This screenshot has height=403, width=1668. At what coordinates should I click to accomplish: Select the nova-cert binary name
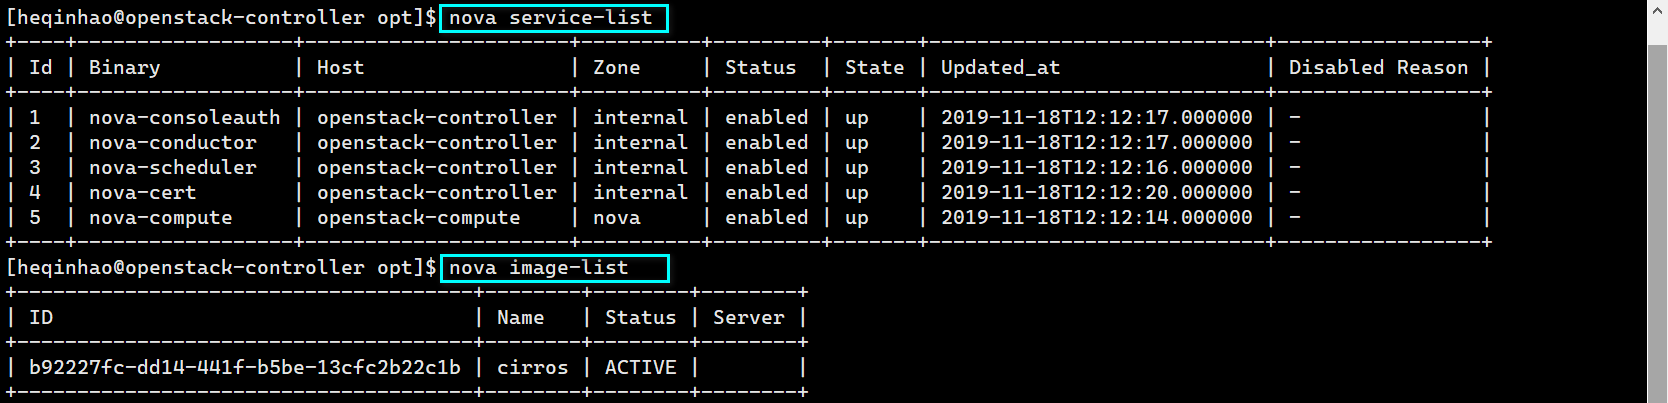tap(143, 193)
